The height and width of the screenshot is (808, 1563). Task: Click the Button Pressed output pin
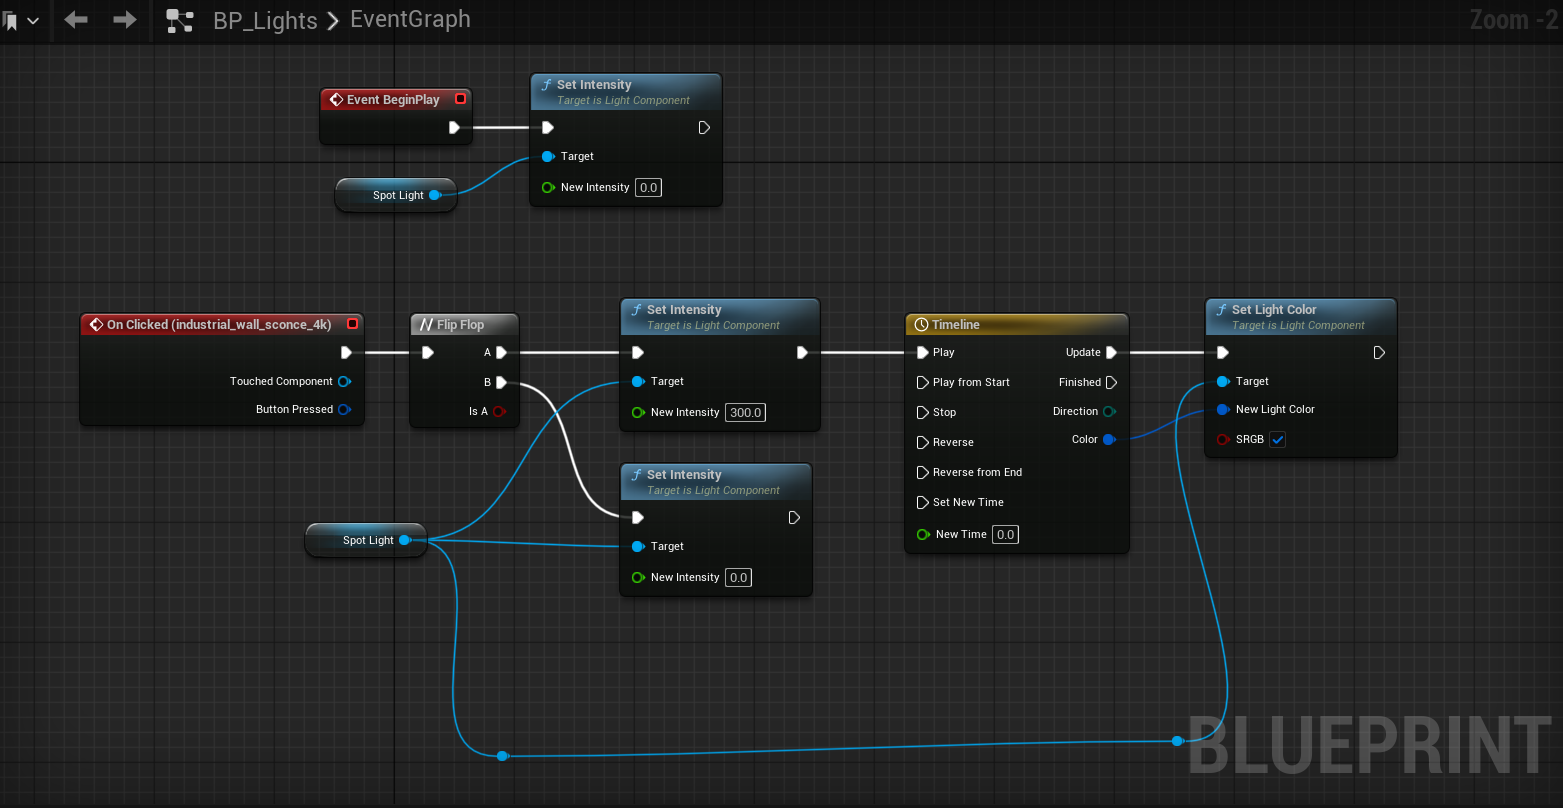coord(344,409)
